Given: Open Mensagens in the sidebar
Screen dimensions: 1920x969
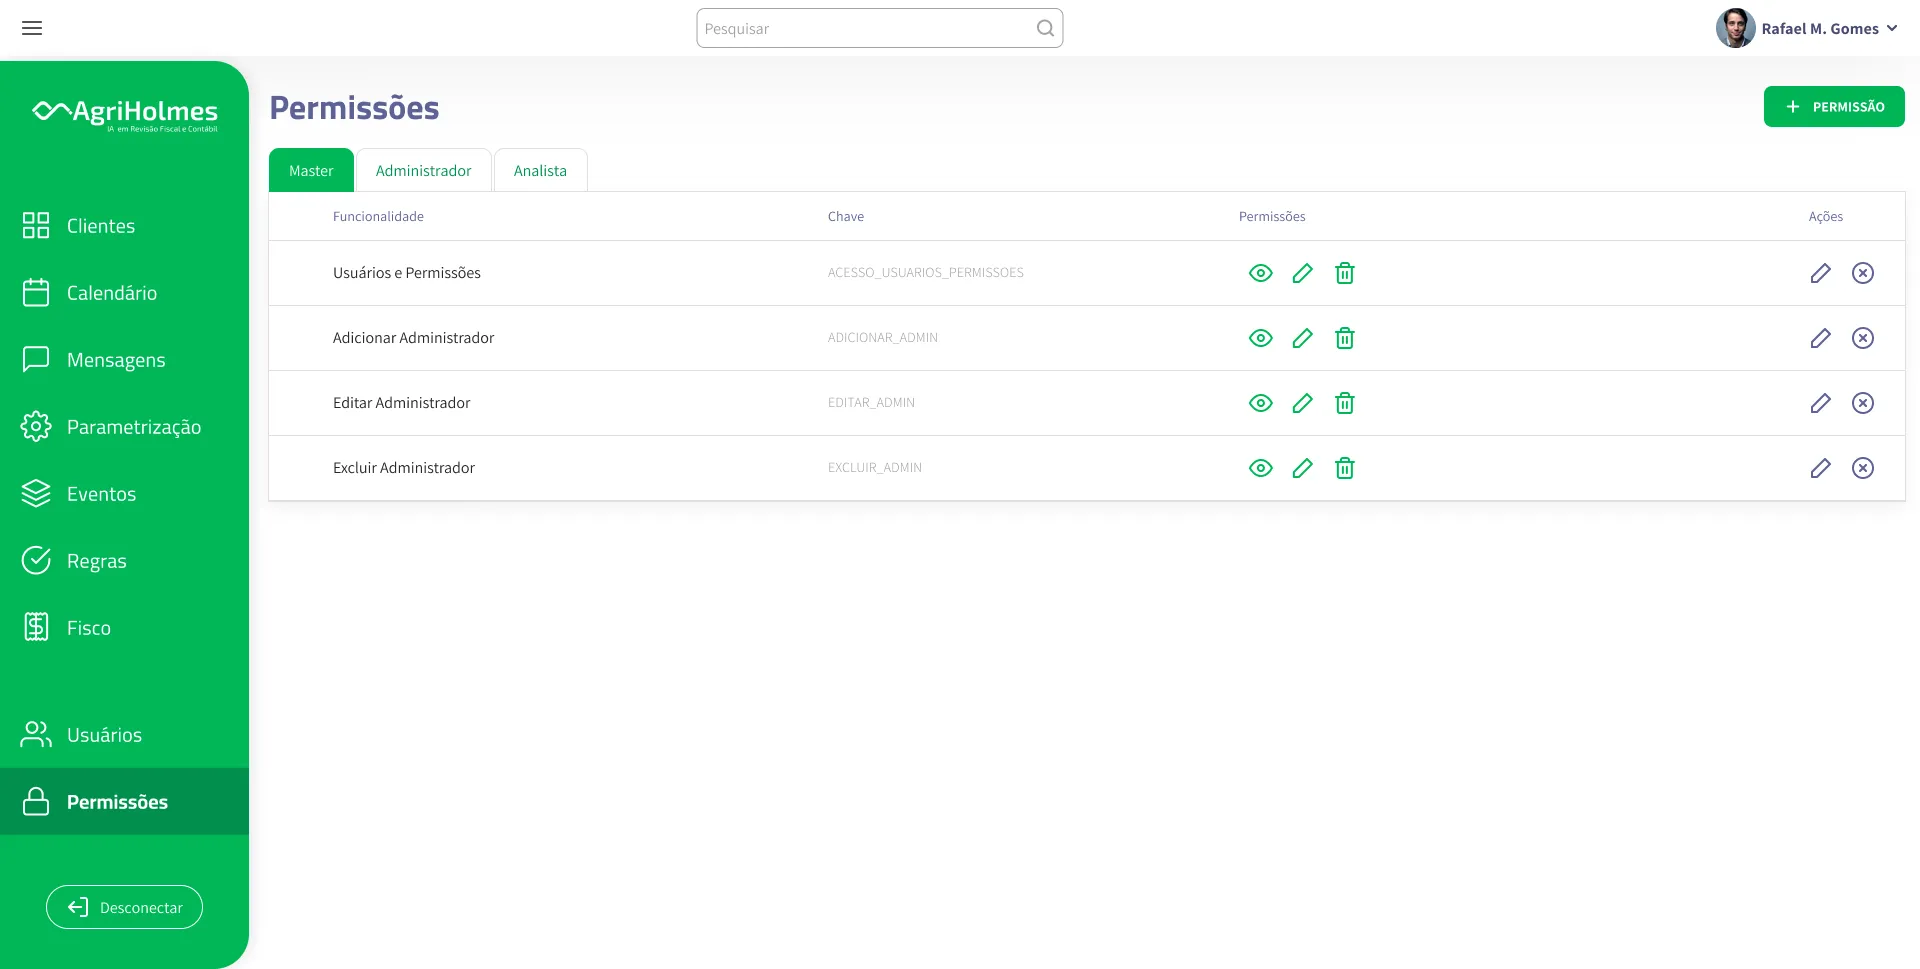Looking at the screenshot, I should tap(124, 360).
